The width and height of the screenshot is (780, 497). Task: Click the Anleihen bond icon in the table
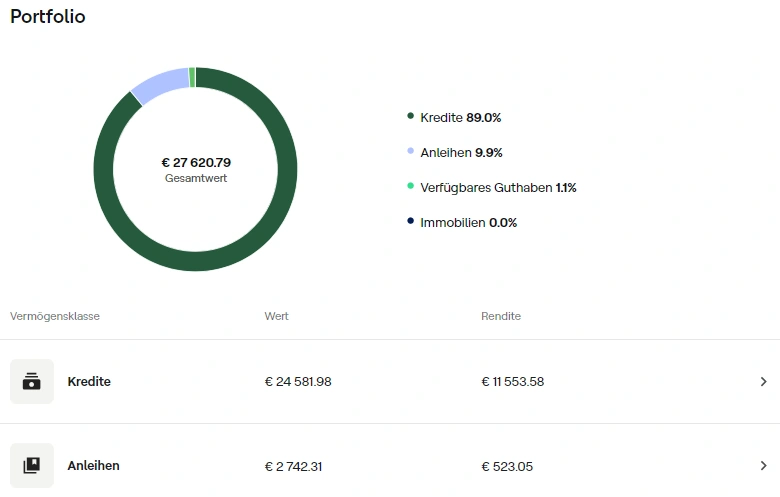(x=32, y=466)
